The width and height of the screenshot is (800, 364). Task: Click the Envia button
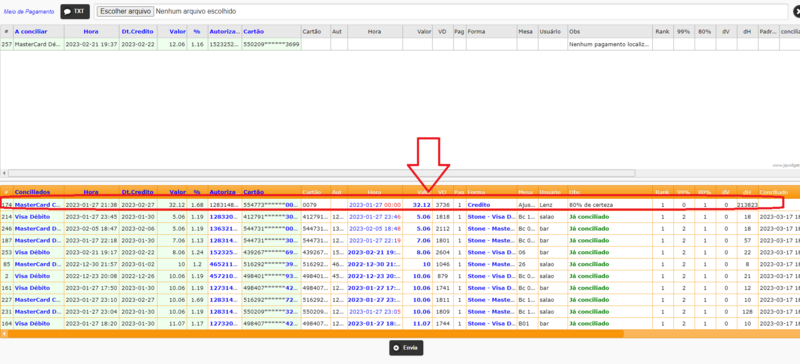click(406, 348)
